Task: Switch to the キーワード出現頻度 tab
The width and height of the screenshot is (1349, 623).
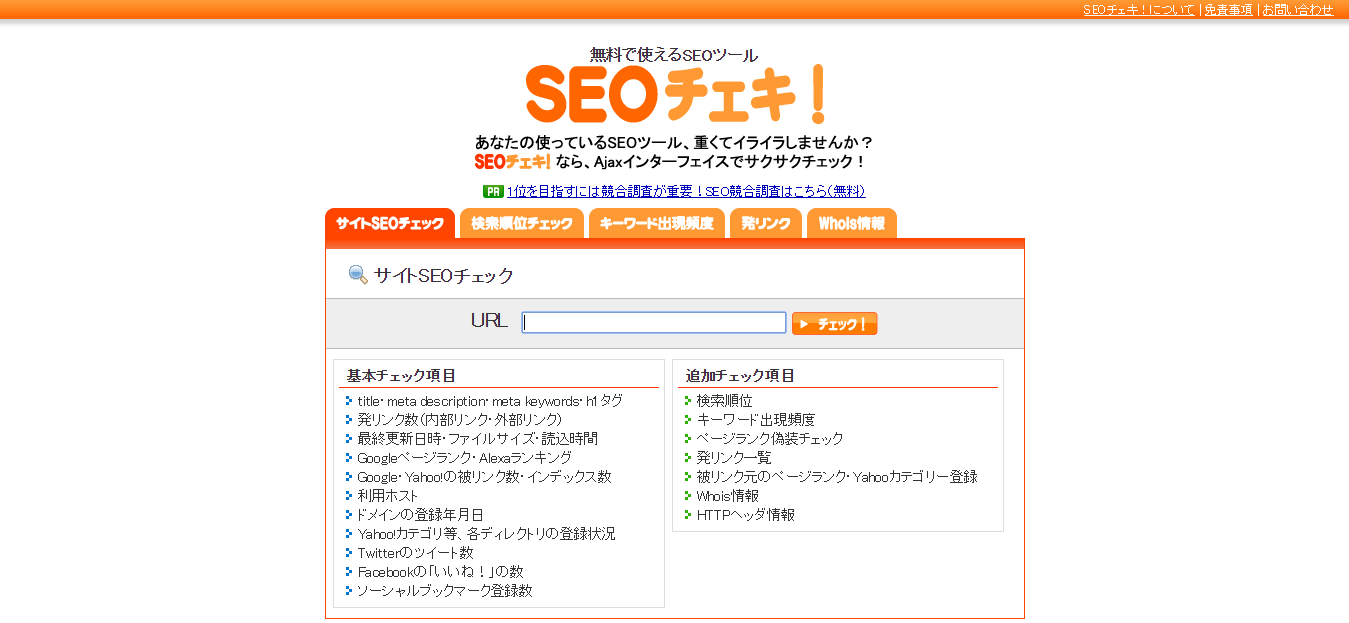Action: pyautogui.click(x=657, y=224)
